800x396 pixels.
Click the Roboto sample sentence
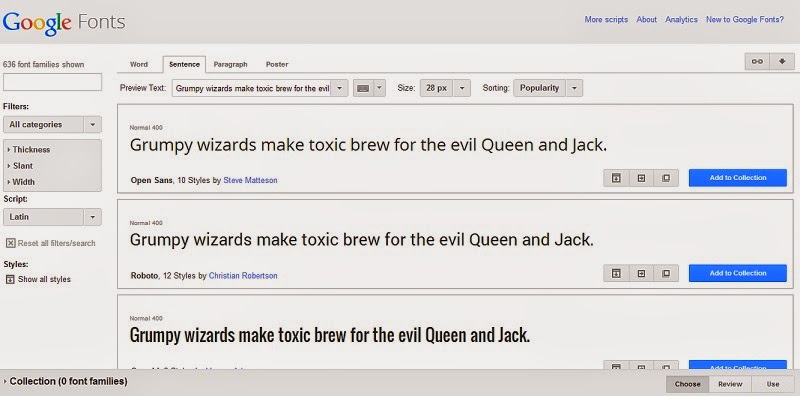(x=362, y=240)
